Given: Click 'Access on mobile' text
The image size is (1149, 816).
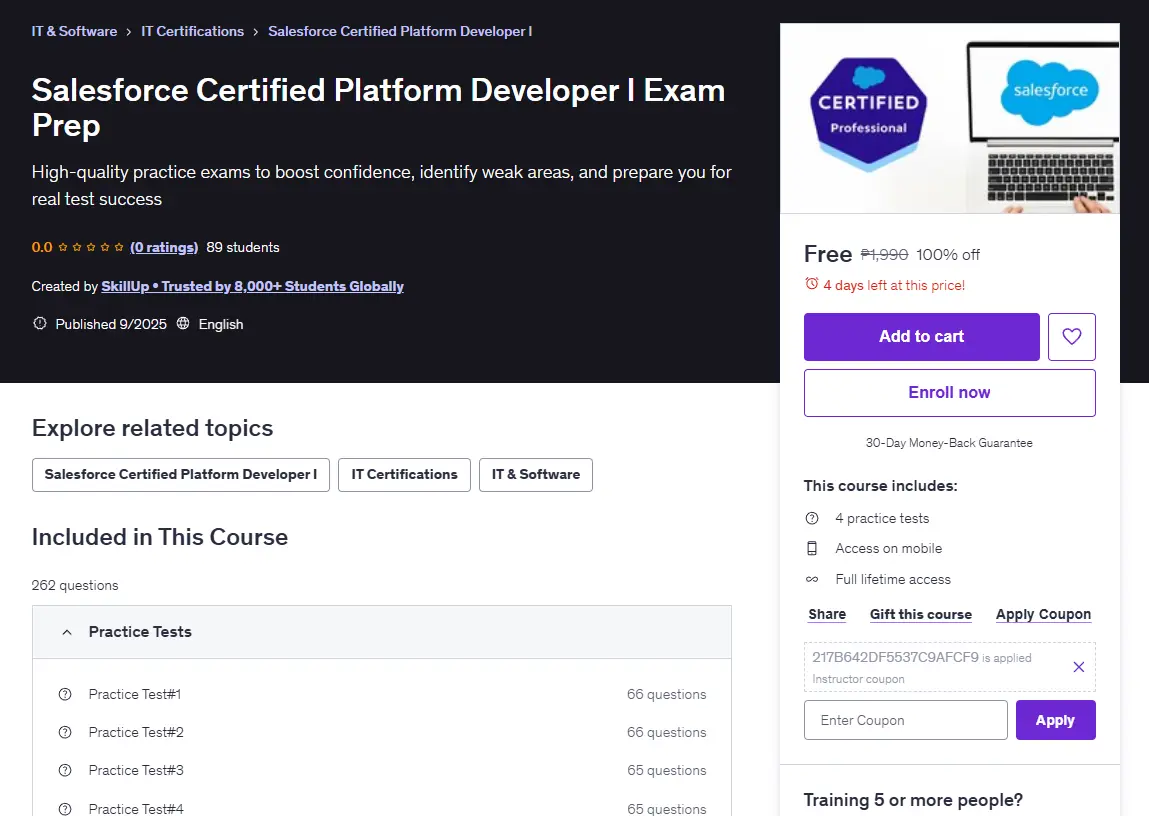Looking at the screenshot, I should click(888, 548).
